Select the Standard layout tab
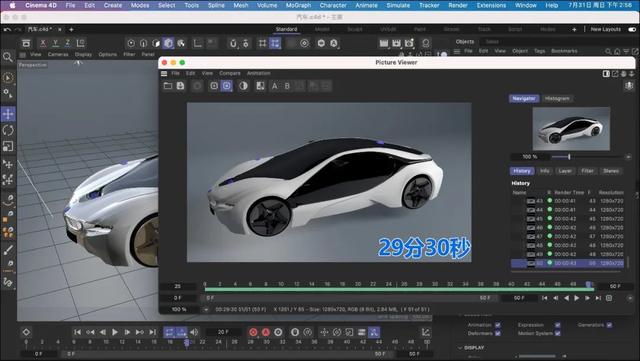This screenshot has width=640, height=361. coord(287,29)
